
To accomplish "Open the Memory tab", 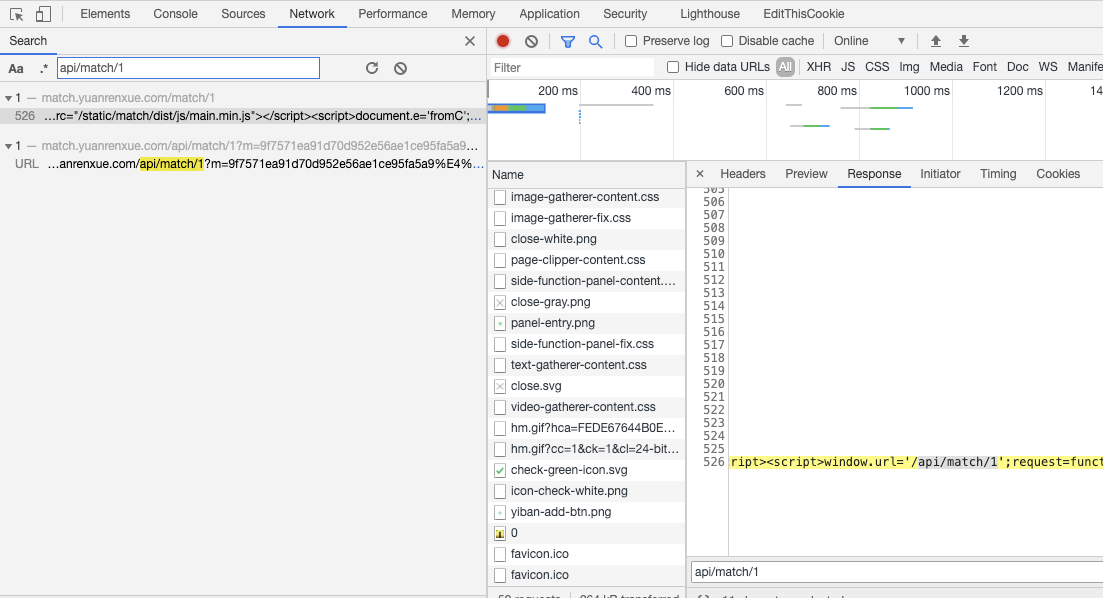I will point(473,13).
